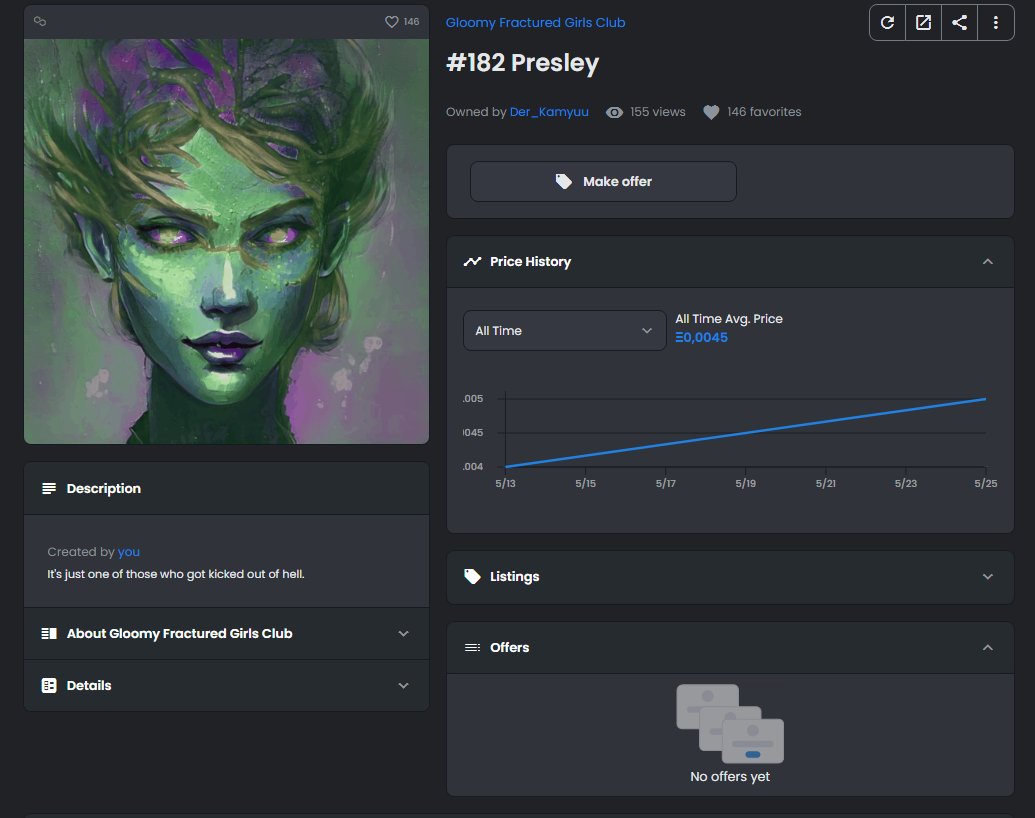Click the Description lines icon
This screenshot has height=818, width=1035.
(49, 489)
